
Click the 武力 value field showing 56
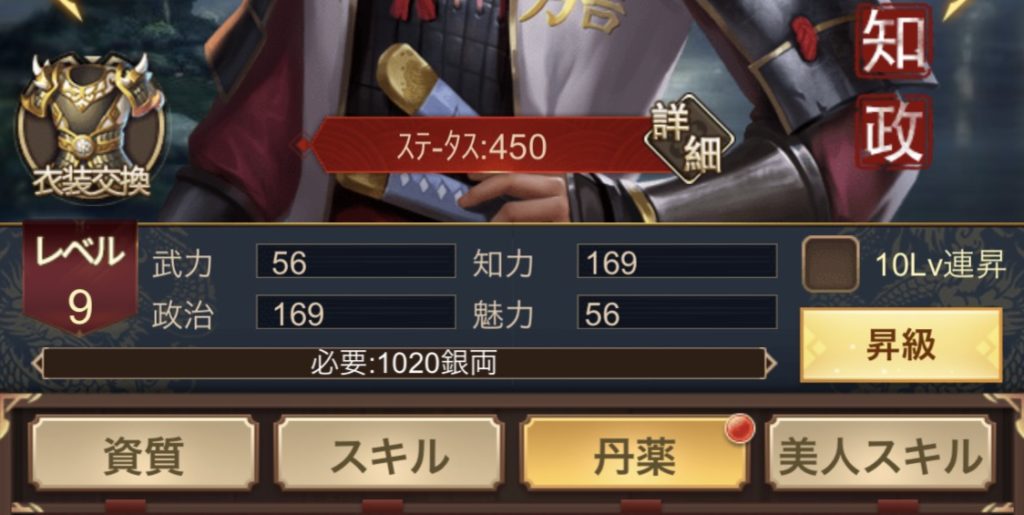(356, 261)
